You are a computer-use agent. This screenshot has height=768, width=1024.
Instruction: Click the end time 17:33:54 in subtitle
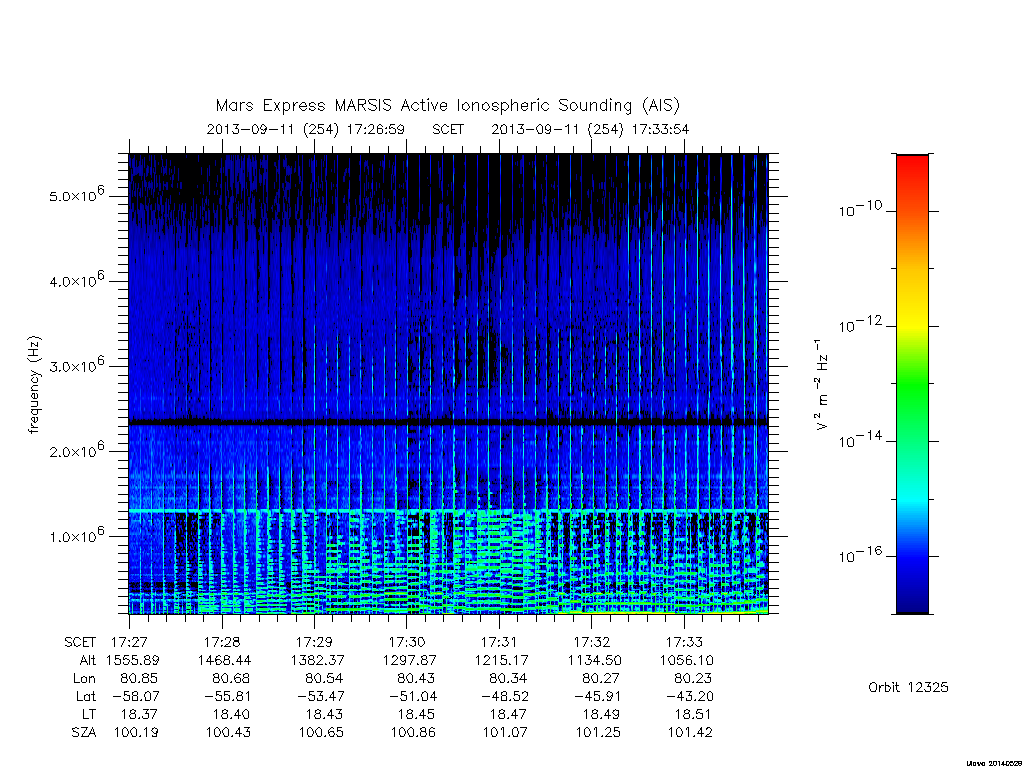[x=659, y=129]
